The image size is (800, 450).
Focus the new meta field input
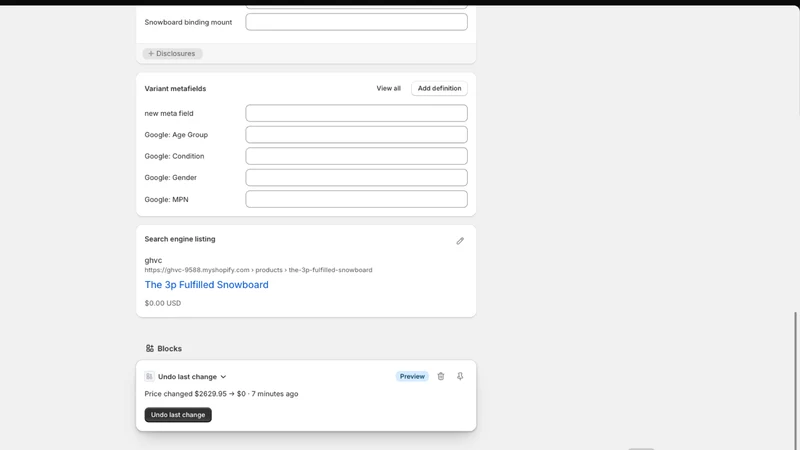[x=356, y=113]
